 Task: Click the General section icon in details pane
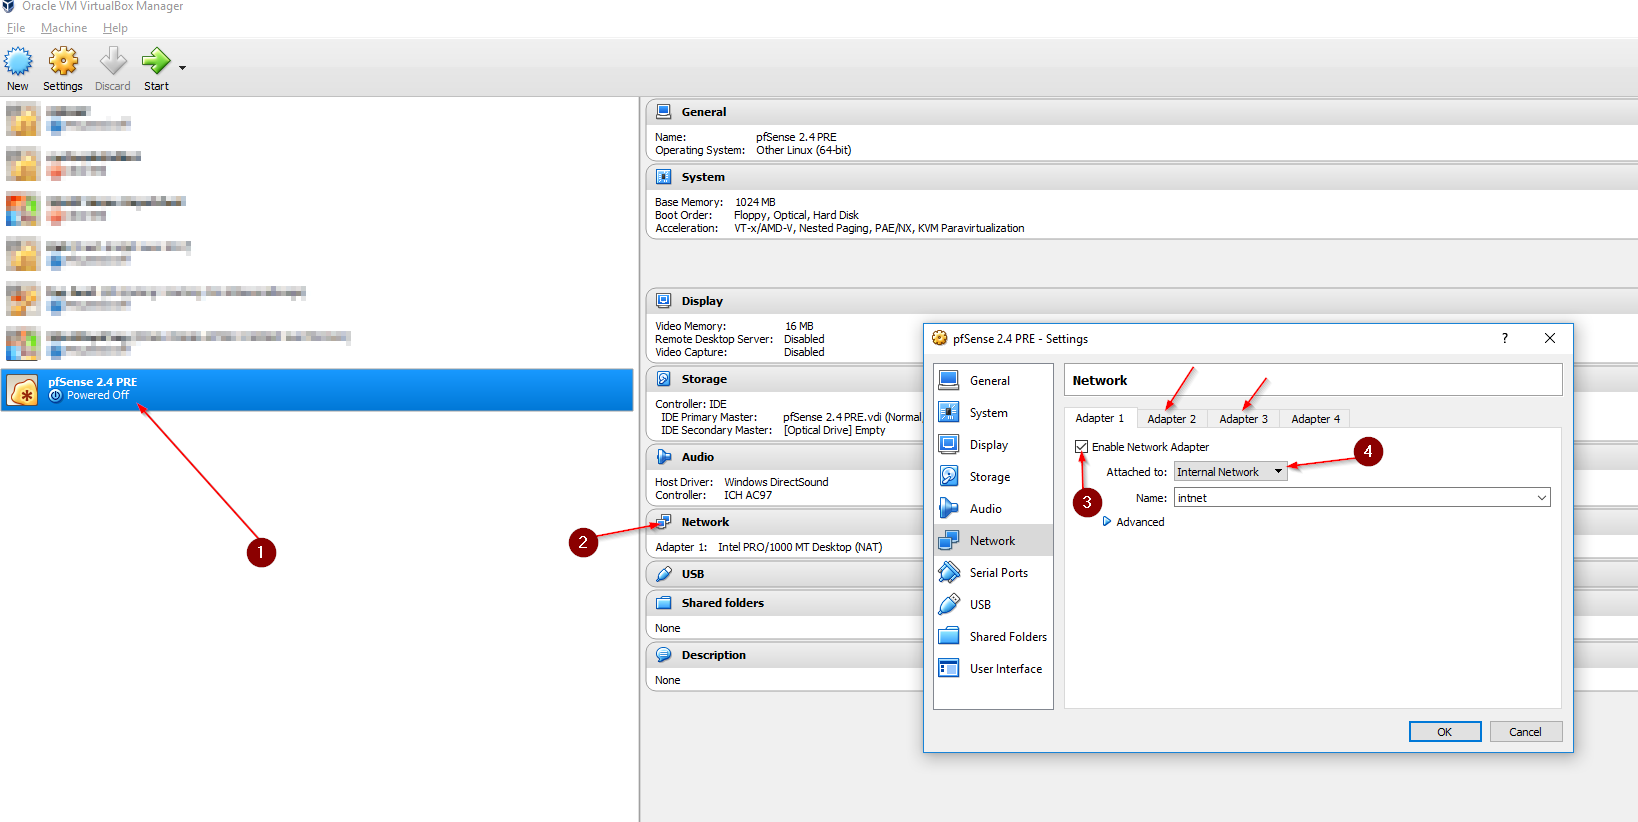coord(663,112)
